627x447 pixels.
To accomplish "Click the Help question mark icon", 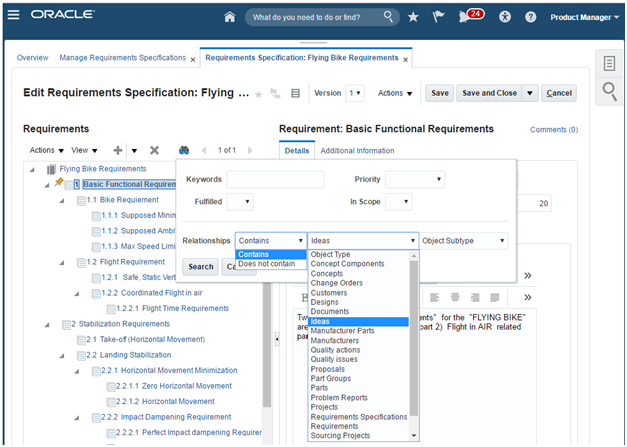I will pos(530,17).
